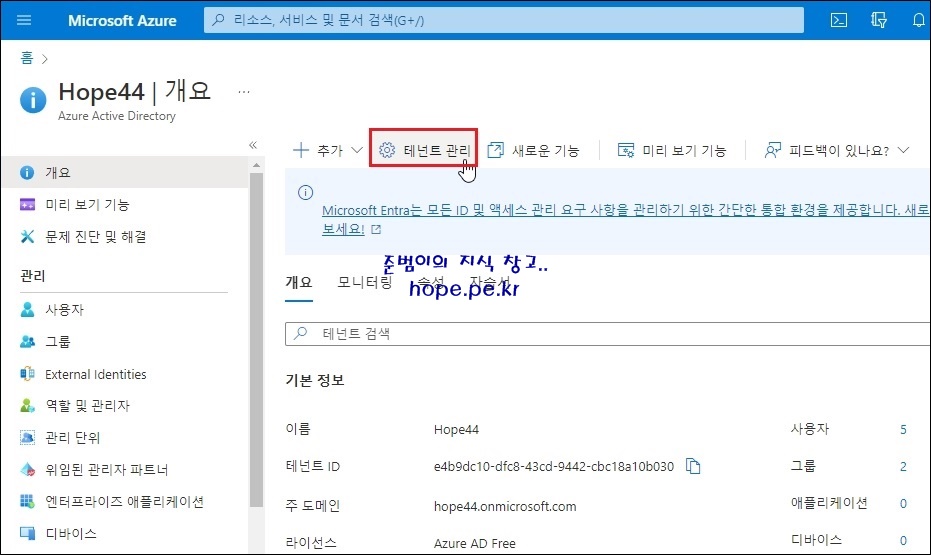The width and height of the screenshot is (931, 555).
Task: Click the 미리 보기 기능 toolbar icon
Action: pyautogui.click(x=626, y=150)
